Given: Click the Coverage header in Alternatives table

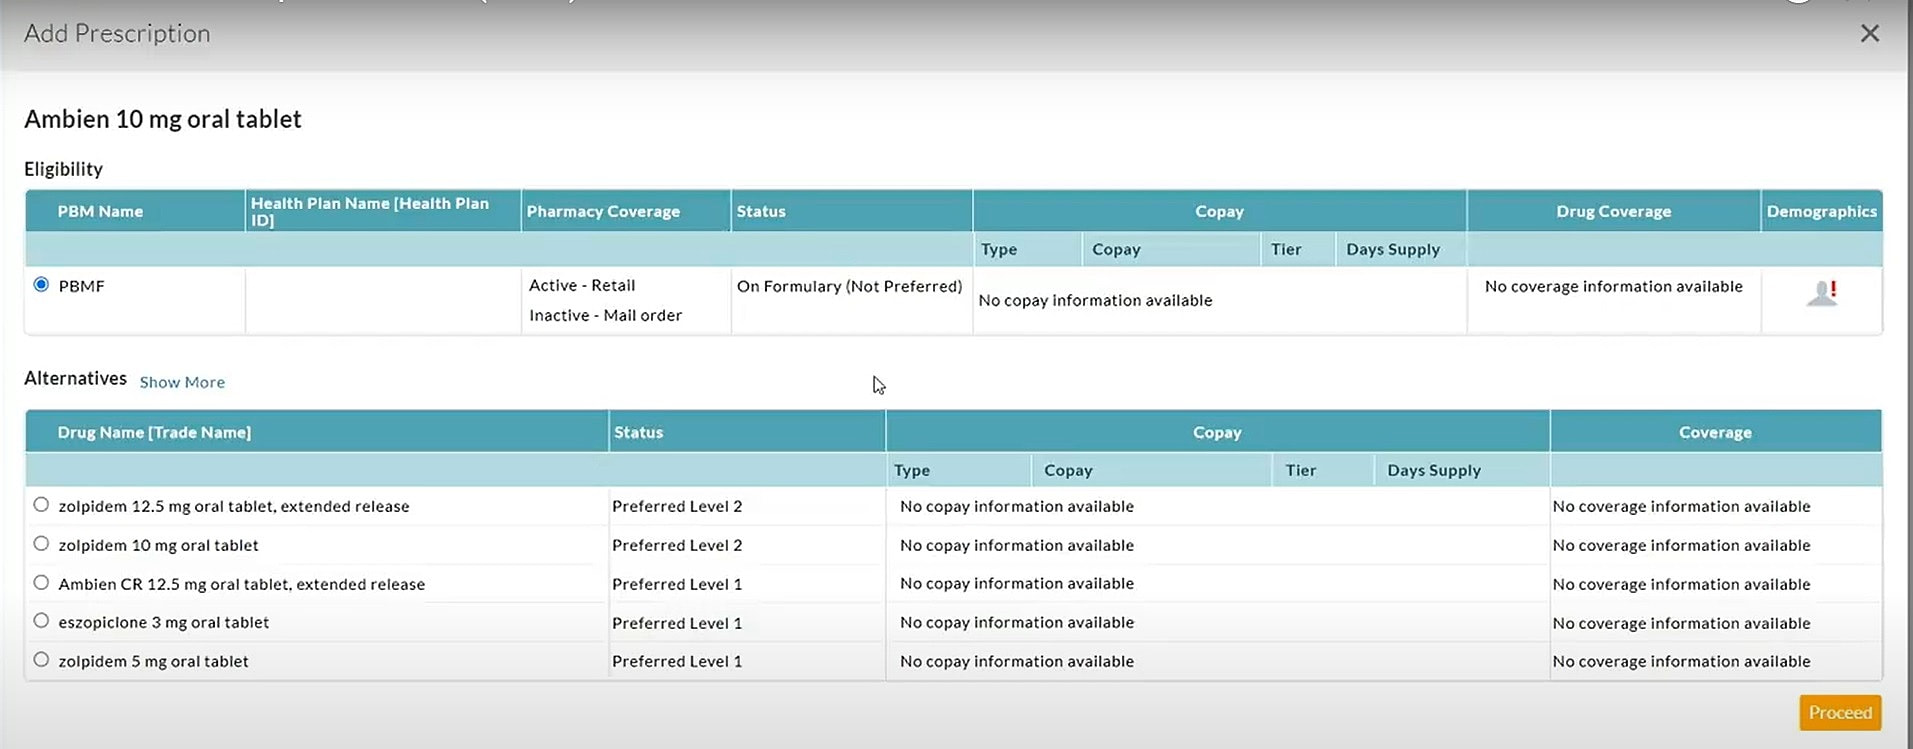Looking at the screenshot, I should 1714,432.
